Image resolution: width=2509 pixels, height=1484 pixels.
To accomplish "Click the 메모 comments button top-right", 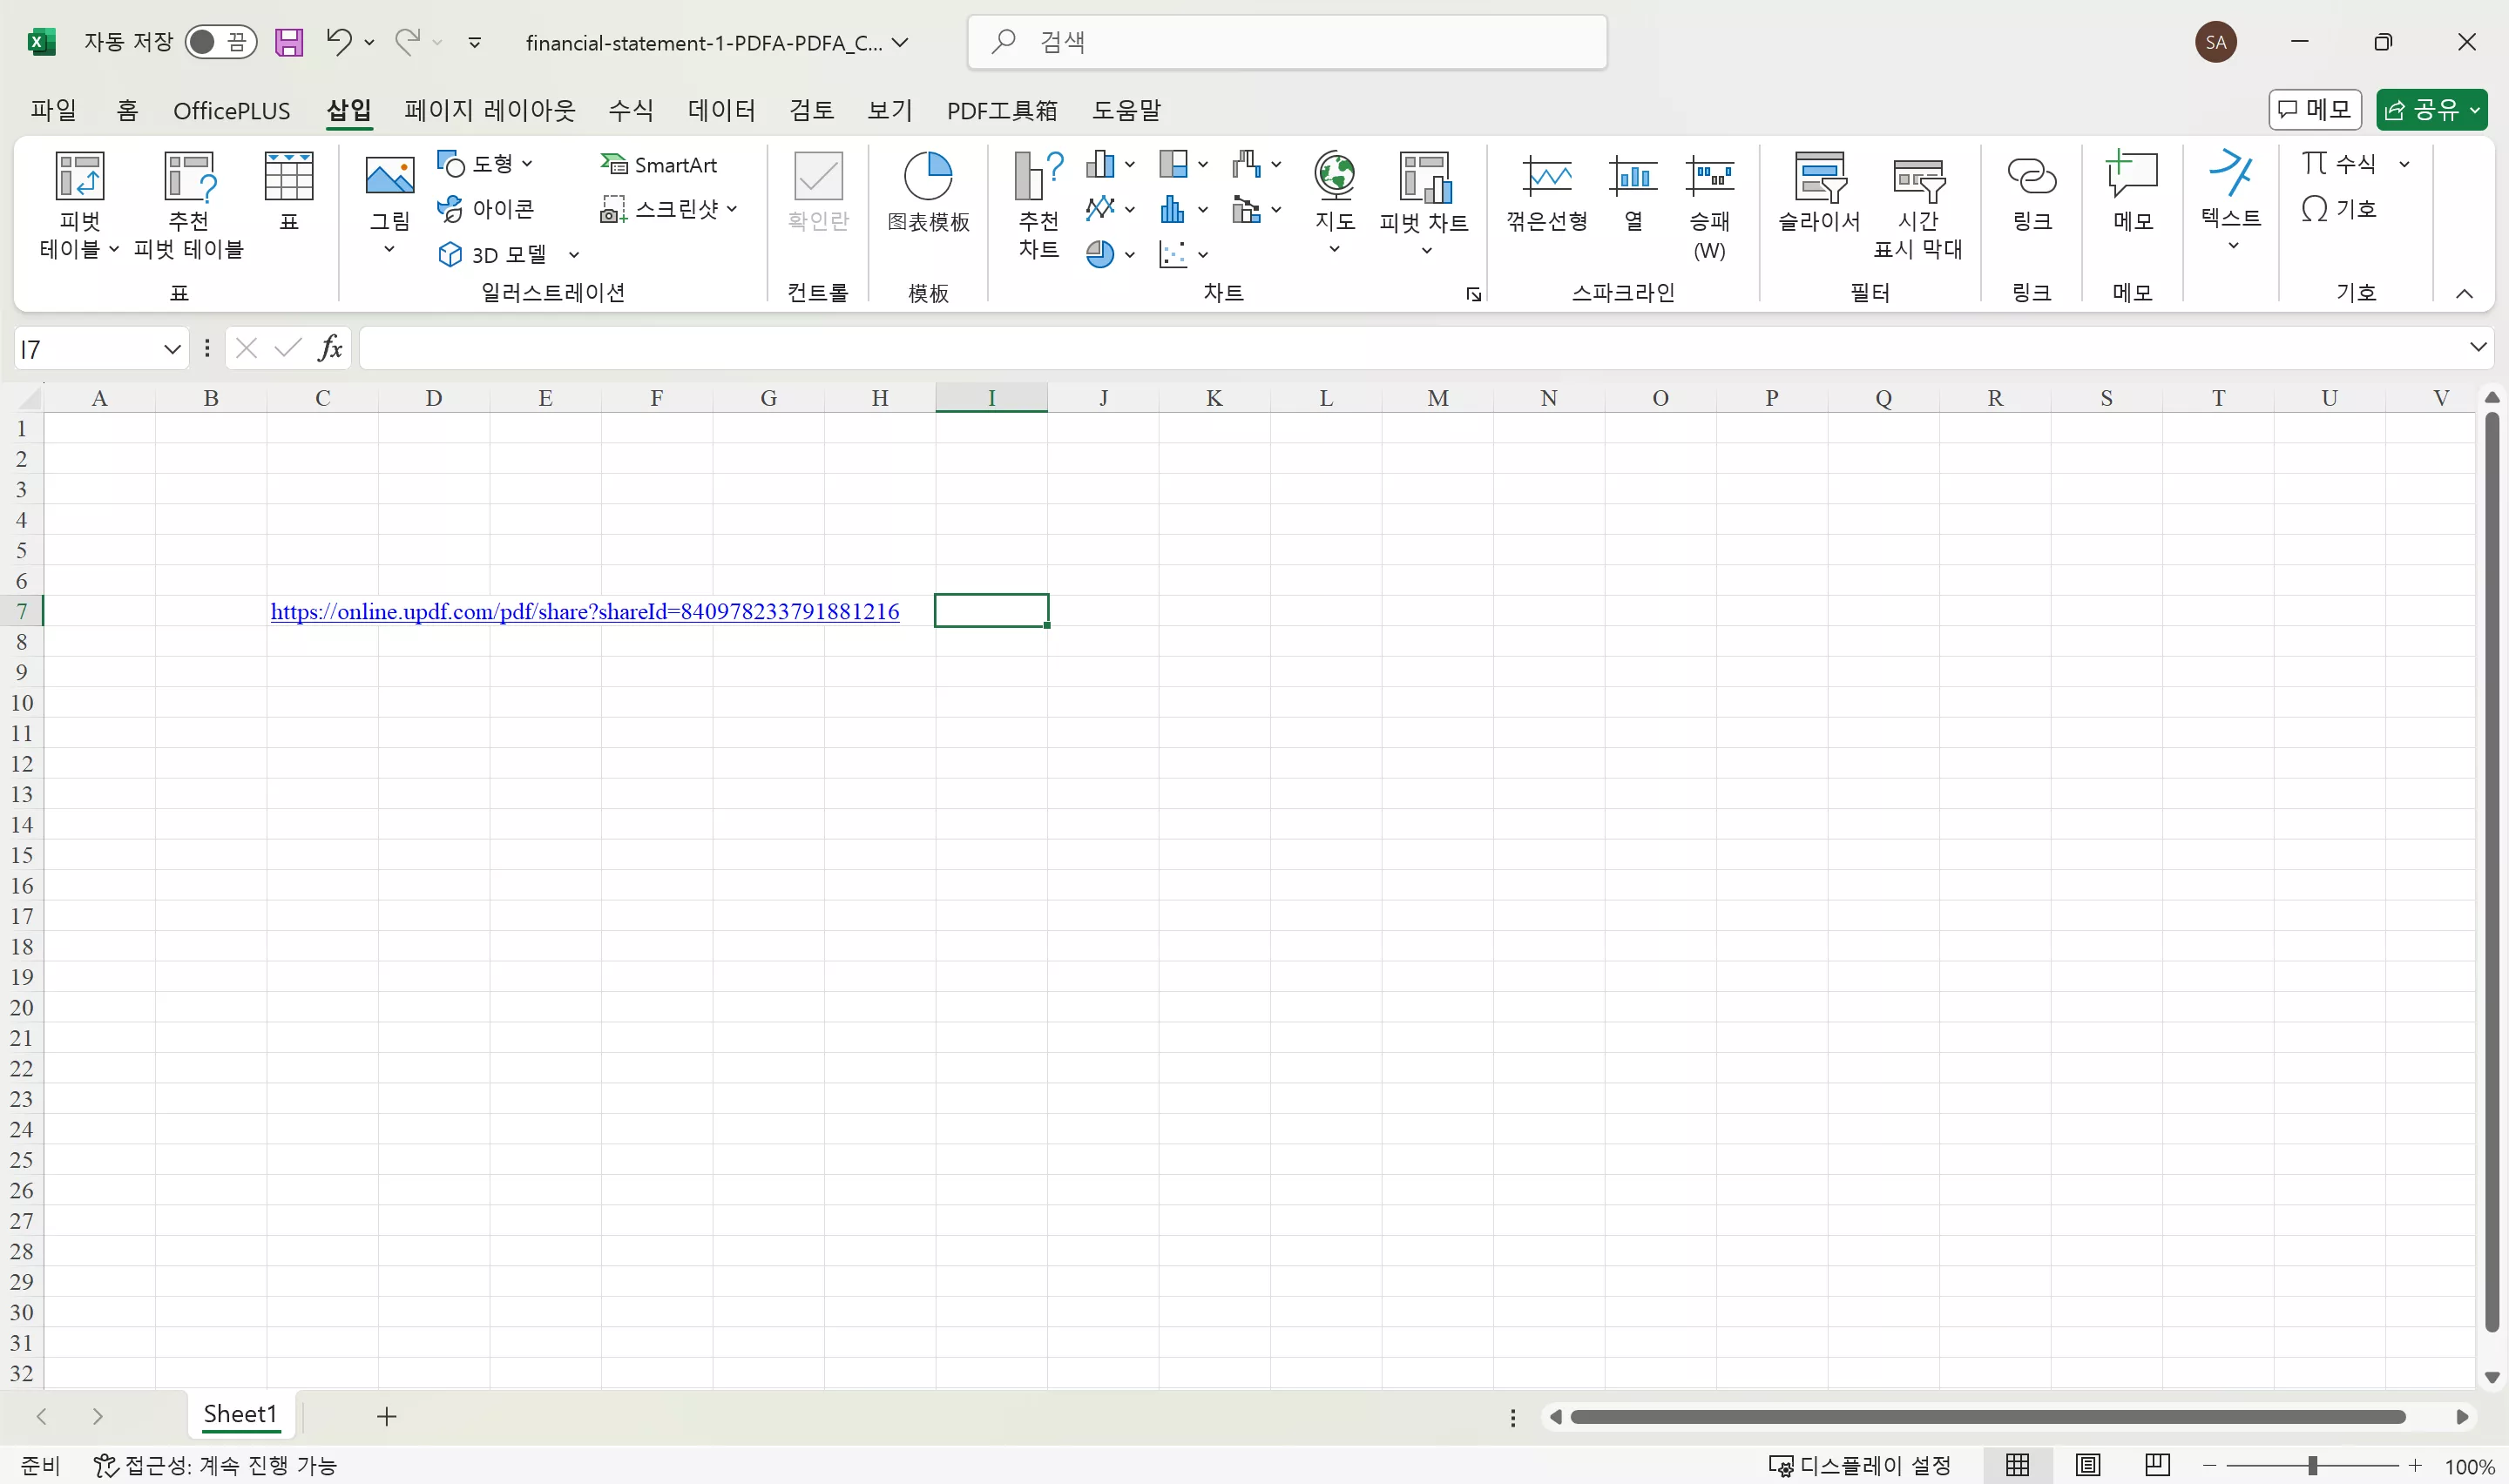I will (x=2315, y=110).
